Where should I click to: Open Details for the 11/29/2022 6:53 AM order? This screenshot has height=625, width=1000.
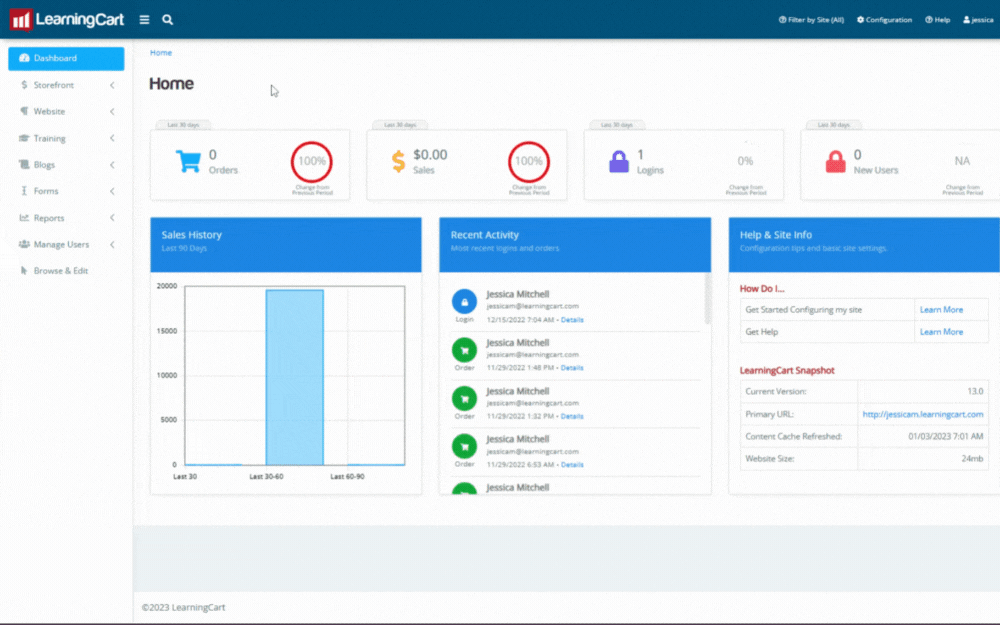[x=572, y=465]
